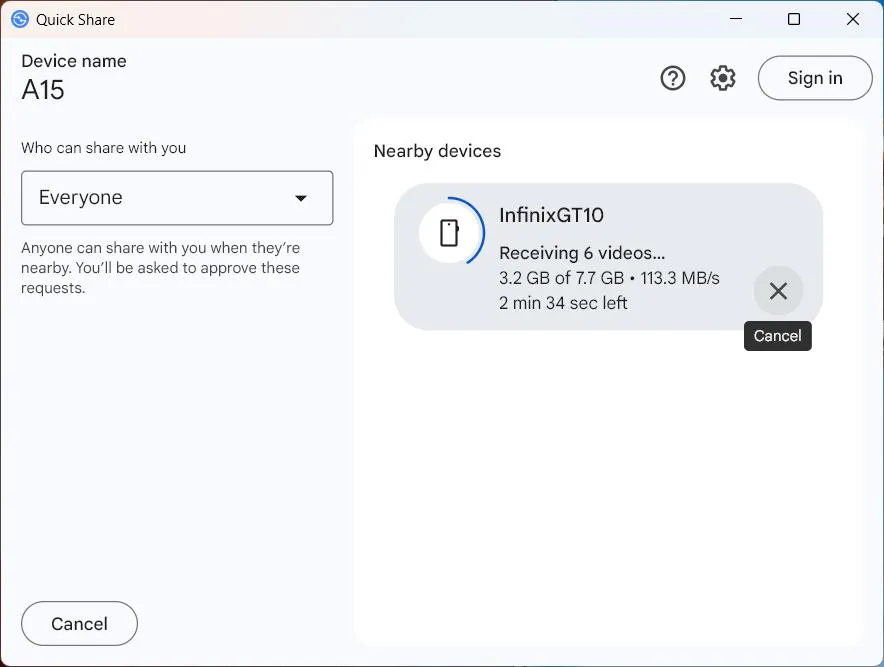Click the Sign in button
The width and height of the screenshot is (884, 667).
tap(815, 78)
